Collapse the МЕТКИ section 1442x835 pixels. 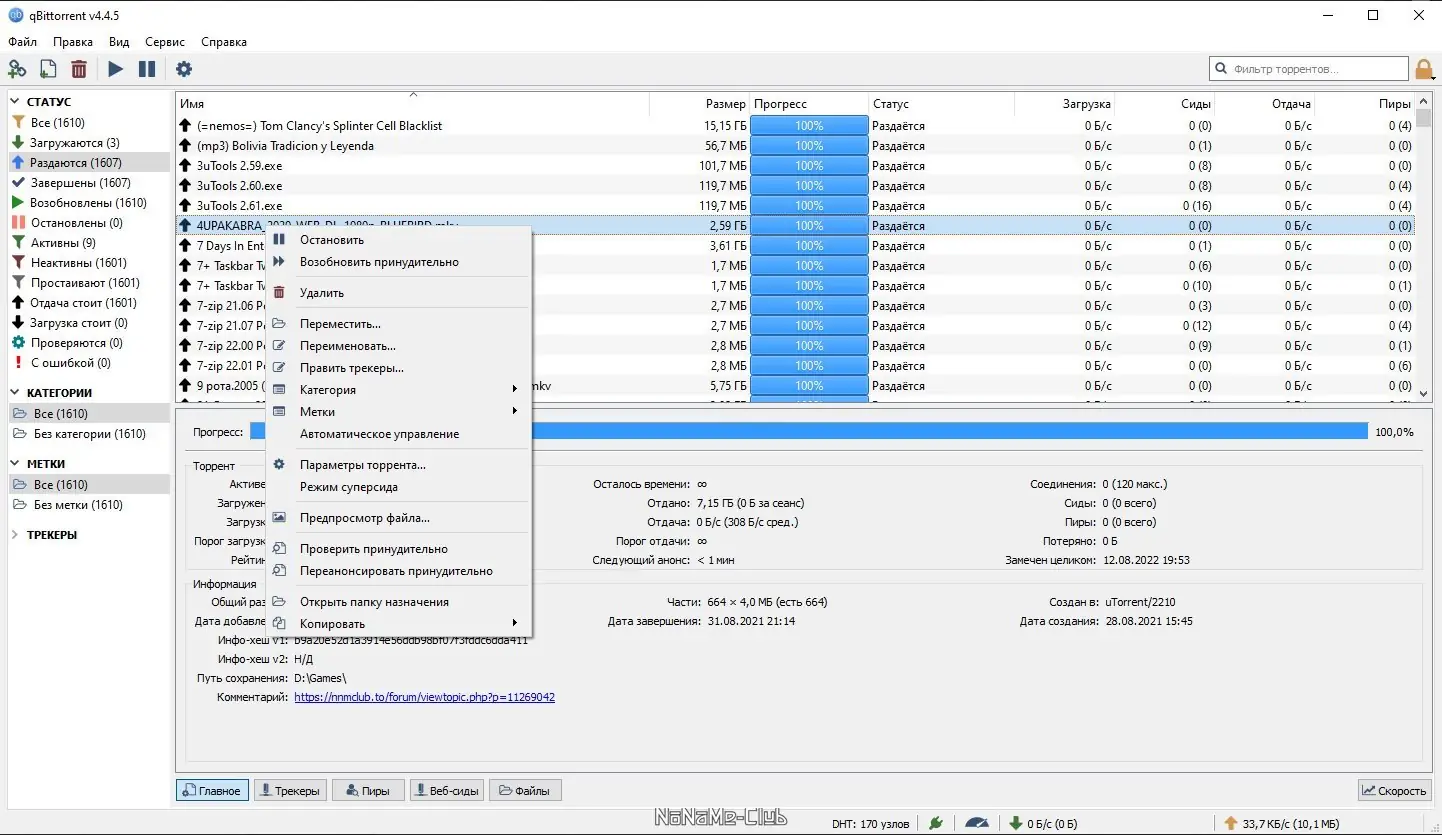pos(16,464)
